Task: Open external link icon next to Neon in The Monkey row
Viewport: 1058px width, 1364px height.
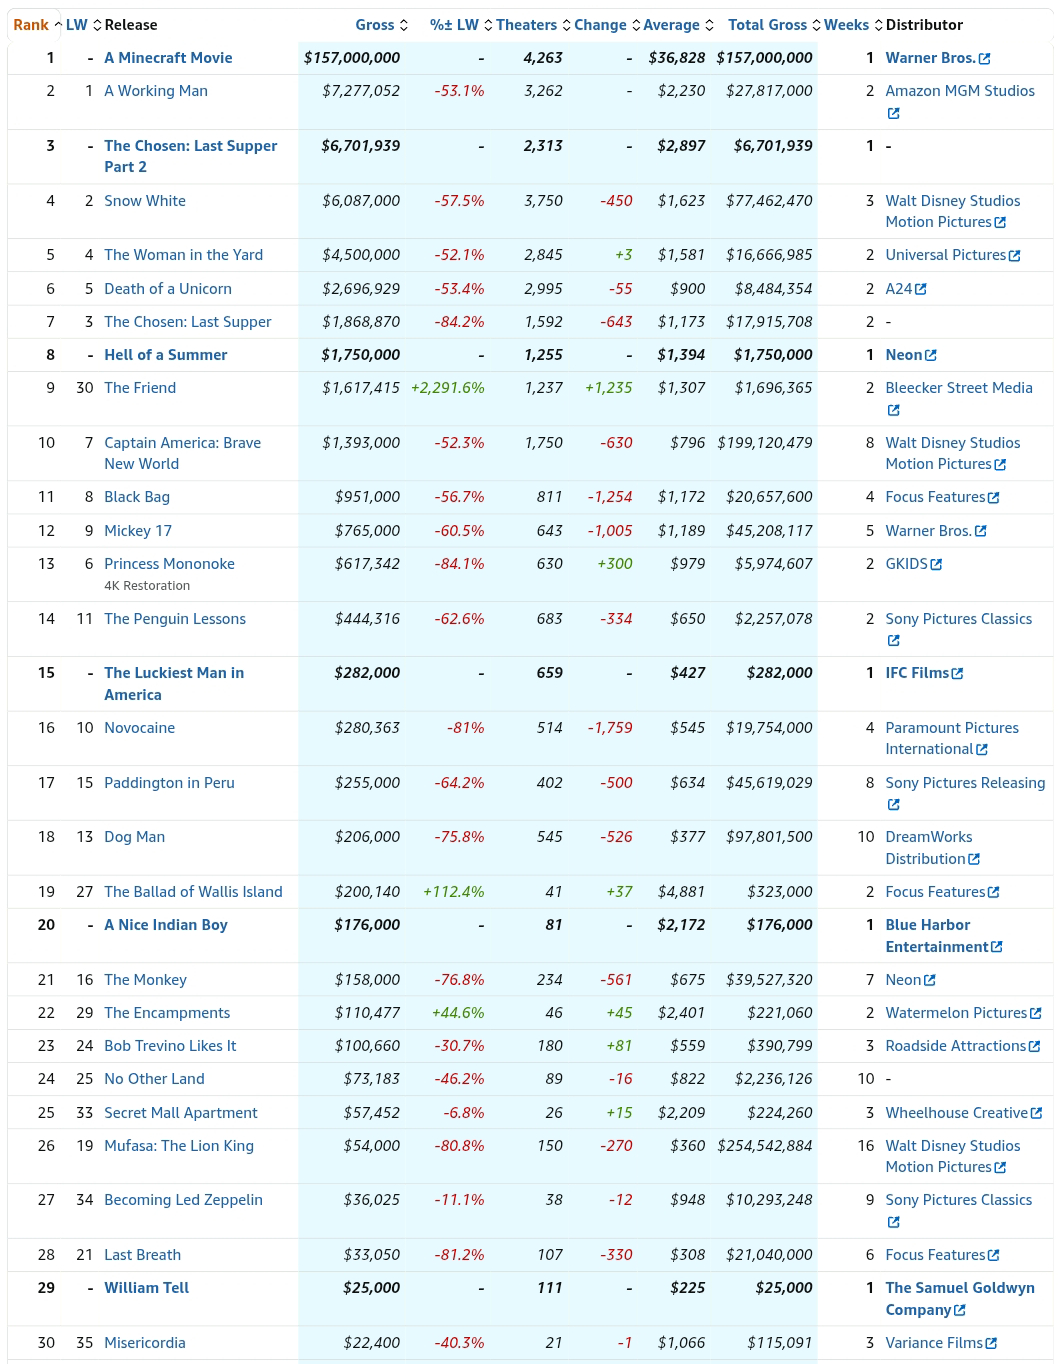Action: 929,980
